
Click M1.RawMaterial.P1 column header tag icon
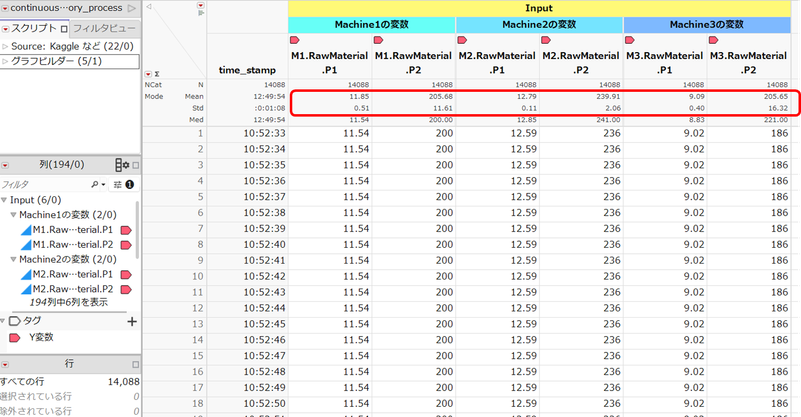(295, 40)
